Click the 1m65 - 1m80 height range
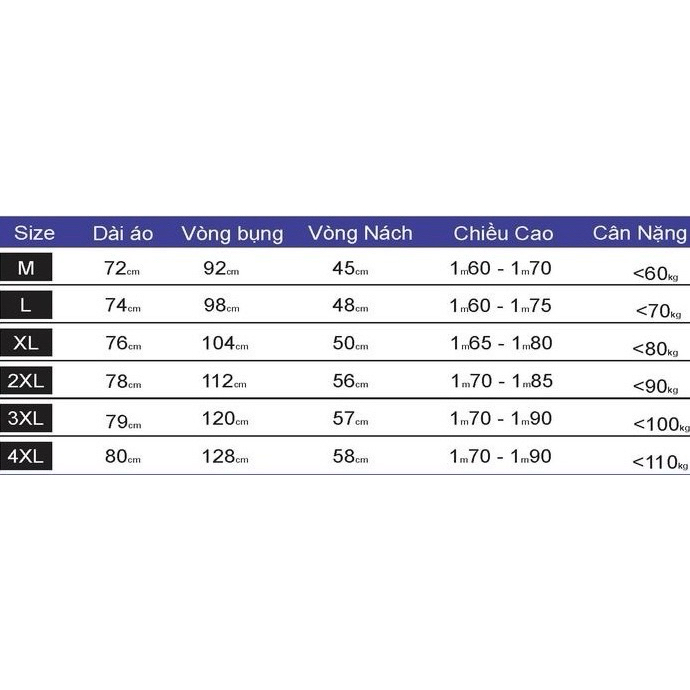Viewport: 690px width, 690px height. point(501,343)
